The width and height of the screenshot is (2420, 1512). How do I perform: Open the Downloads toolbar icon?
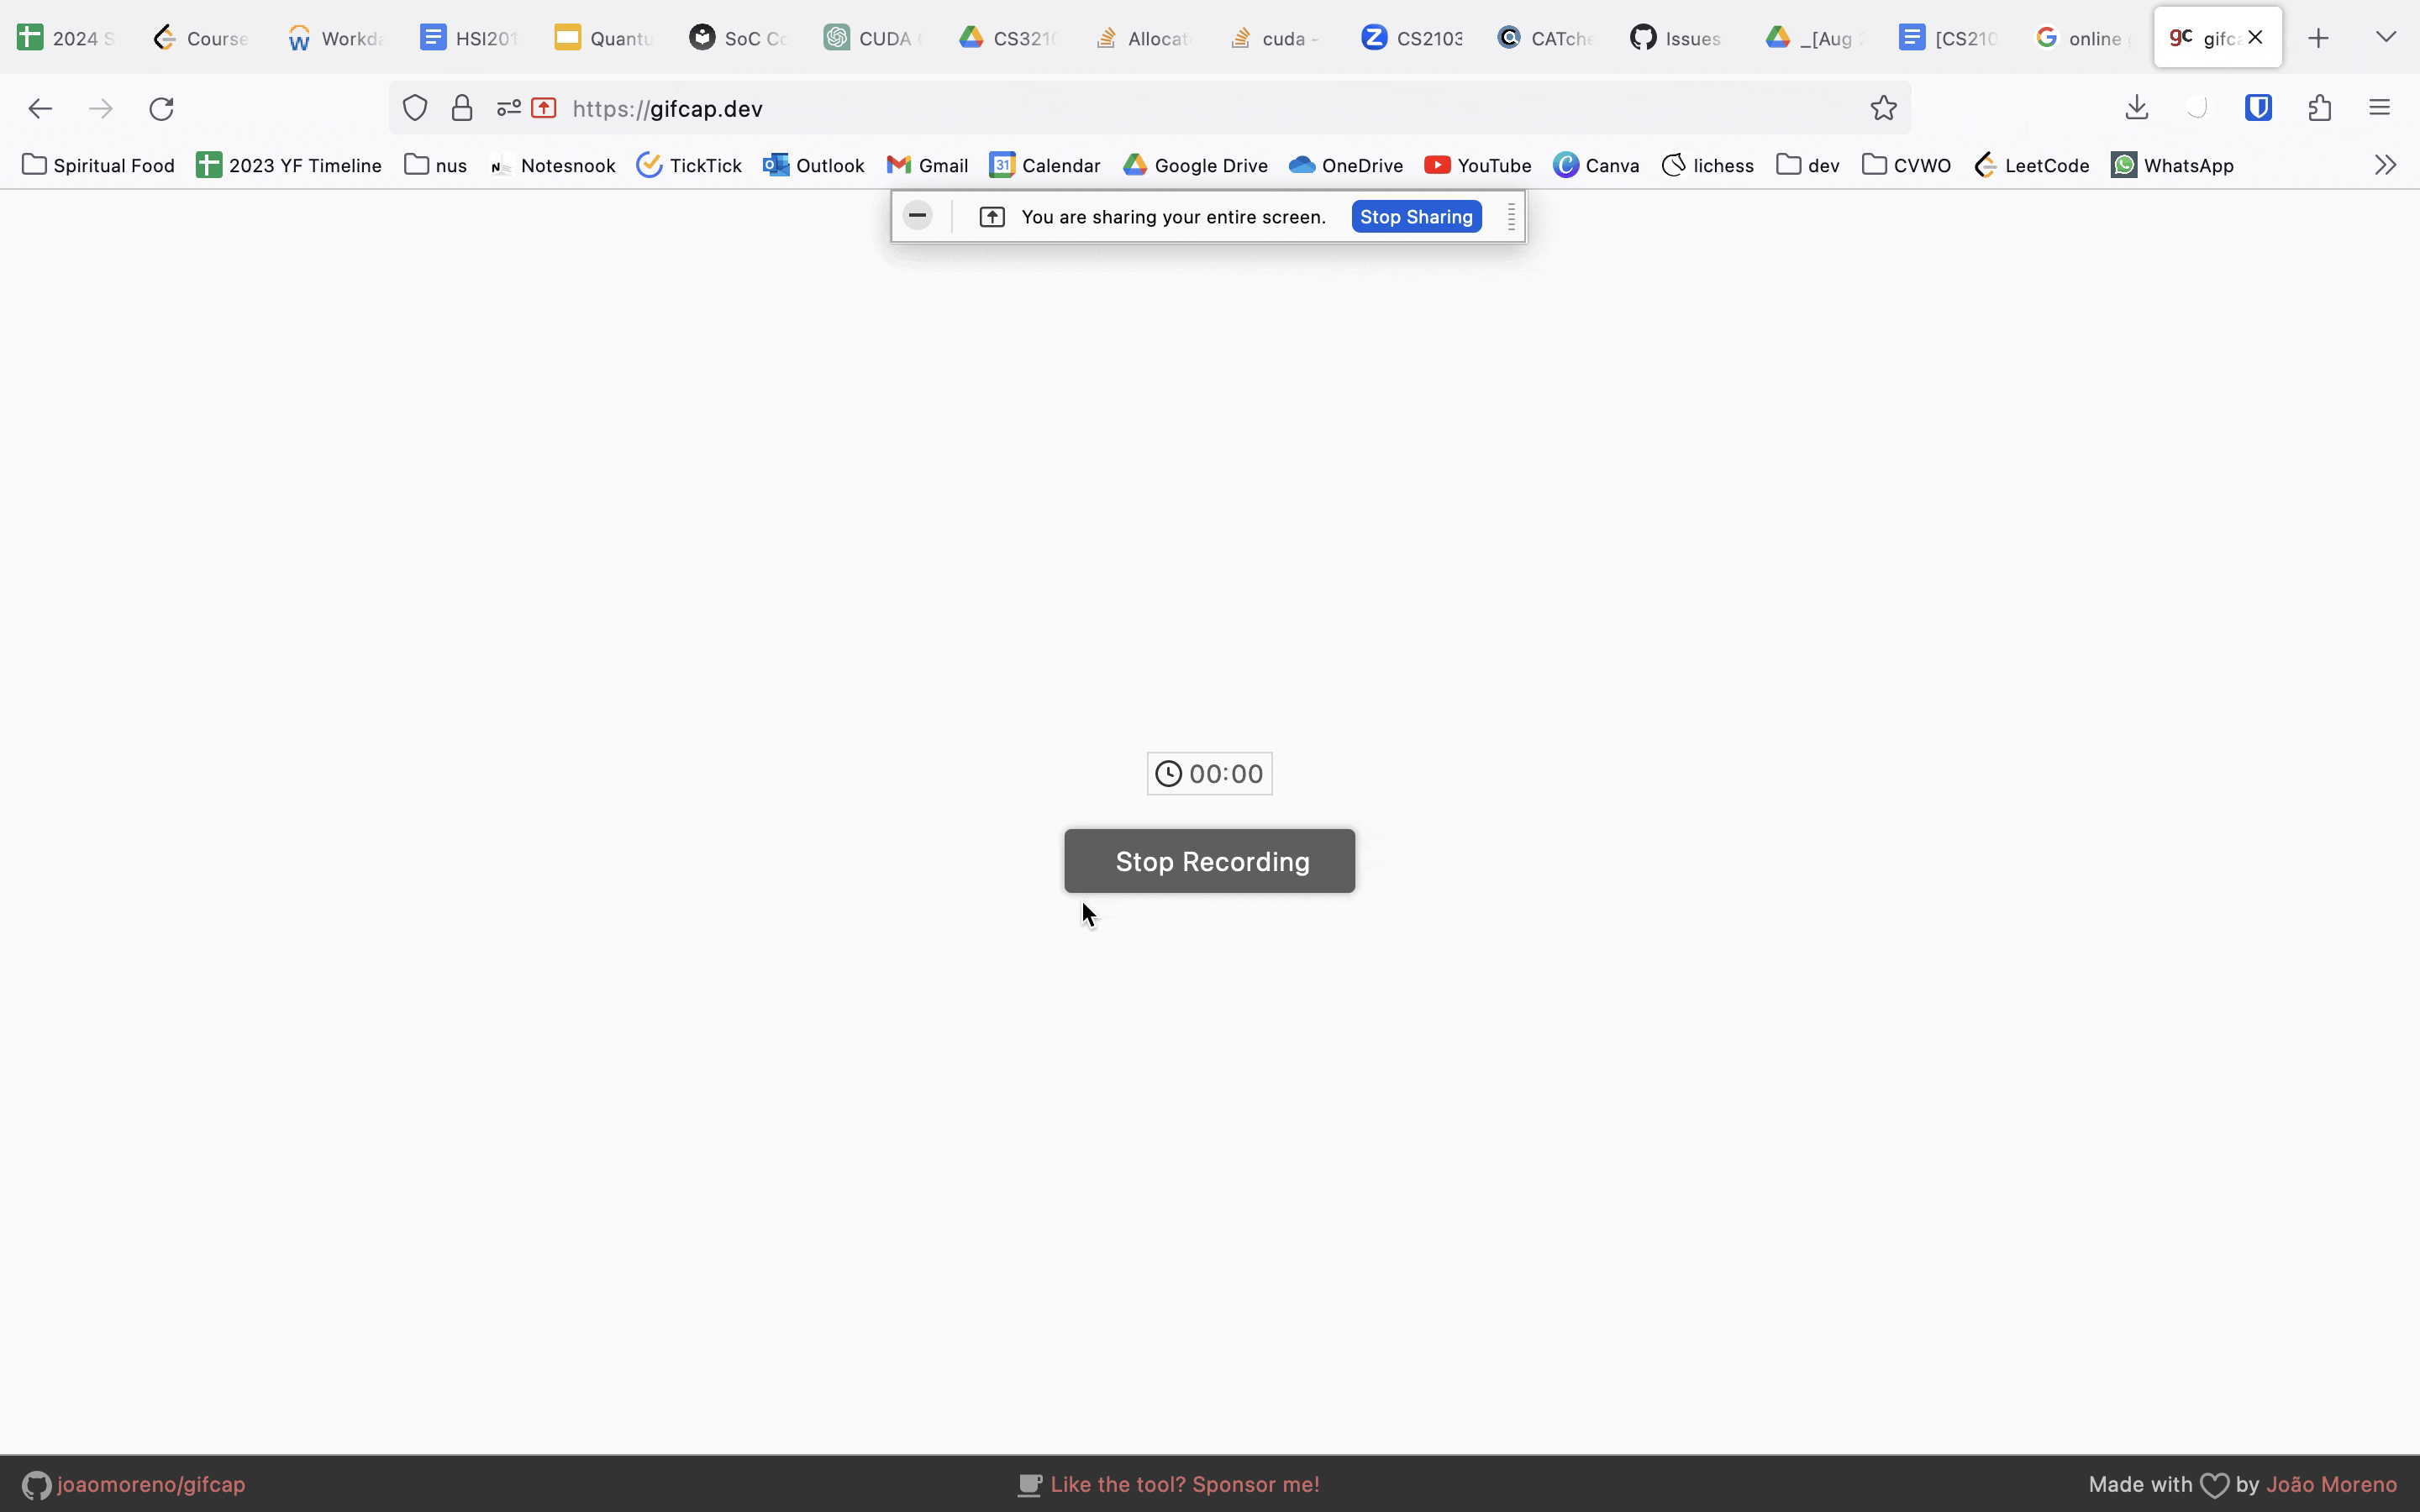(2136, 108)
